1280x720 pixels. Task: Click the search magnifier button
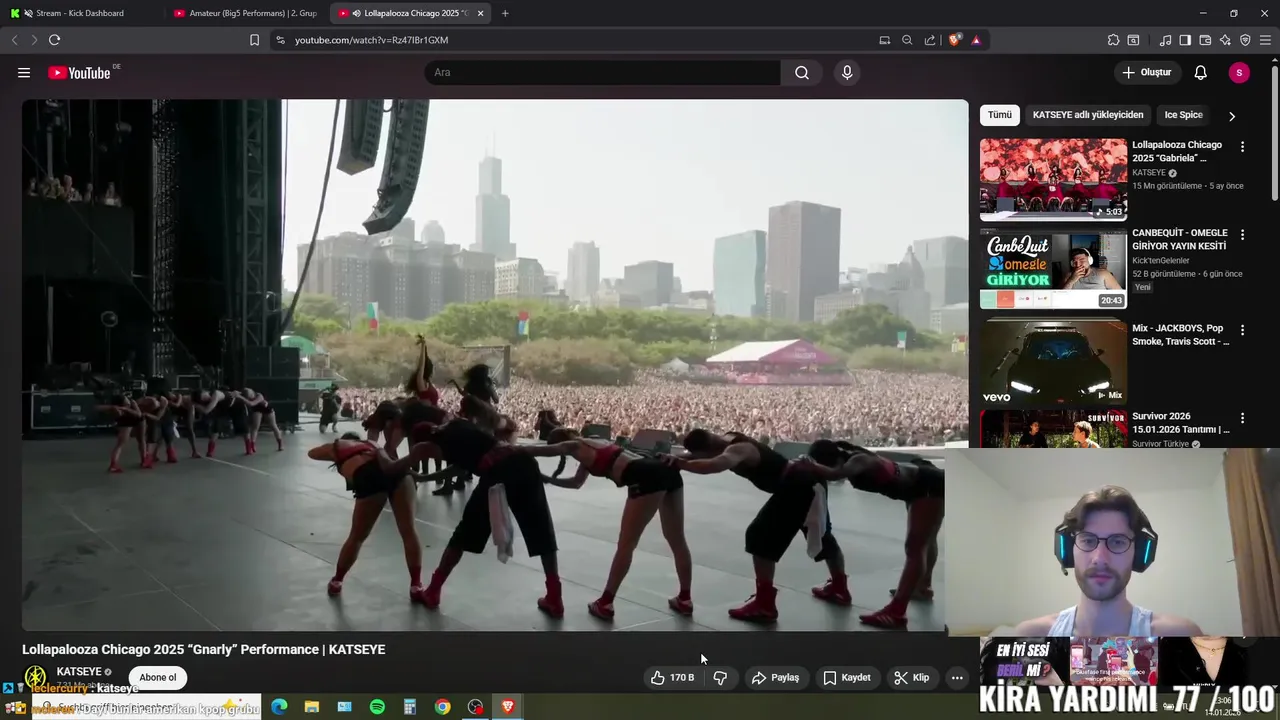point(802,73)
